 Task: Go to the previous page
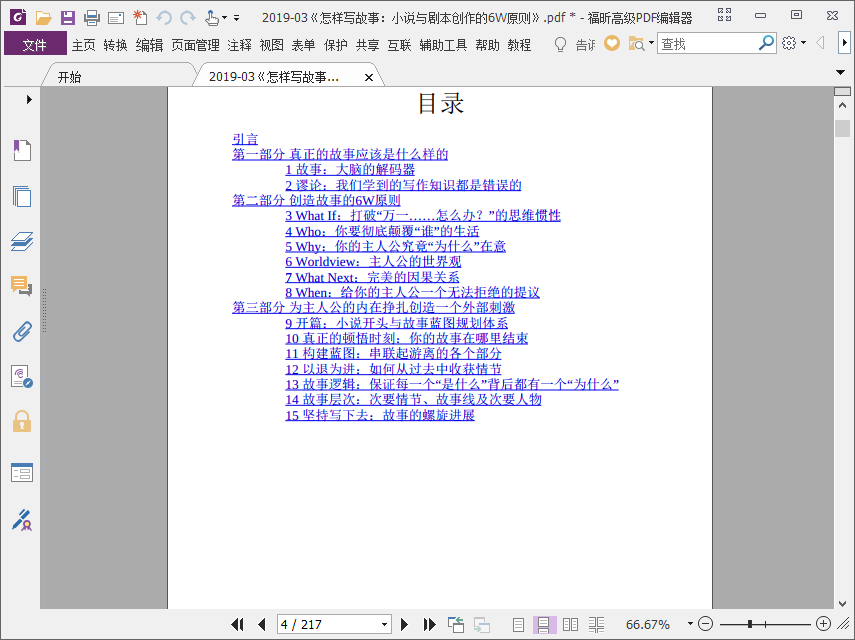[262, 624]
